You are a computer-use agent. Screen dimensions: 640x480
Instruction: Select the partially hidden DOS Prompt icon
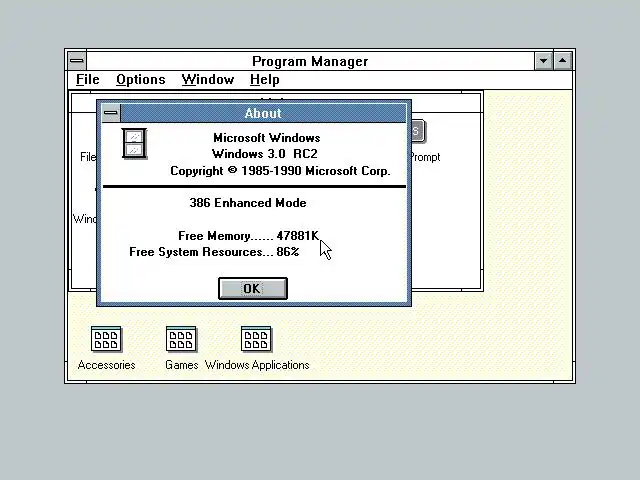(x=418, y=131)
